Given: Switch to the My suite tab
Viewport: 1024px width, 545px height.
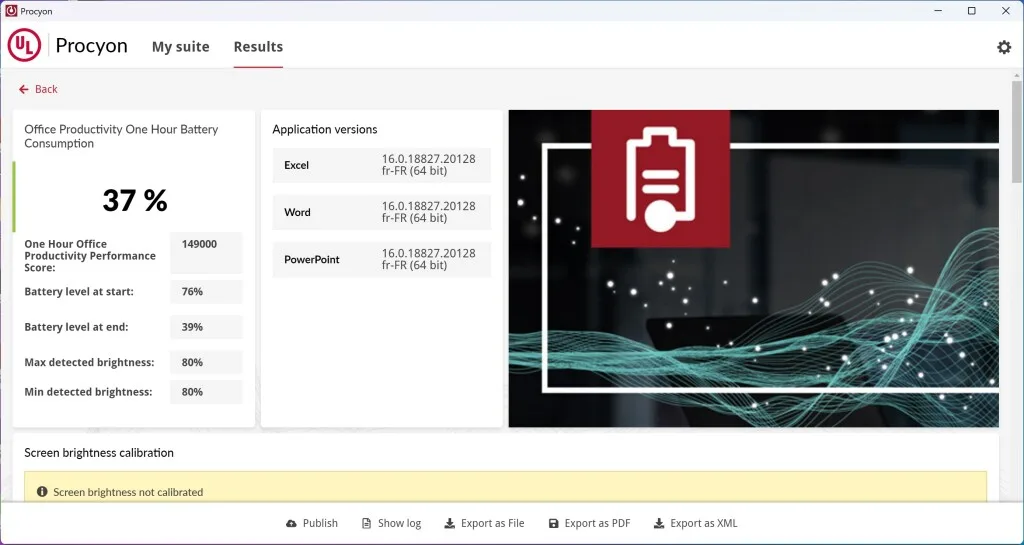Looking at the screenshot, I should coord(180,47).
